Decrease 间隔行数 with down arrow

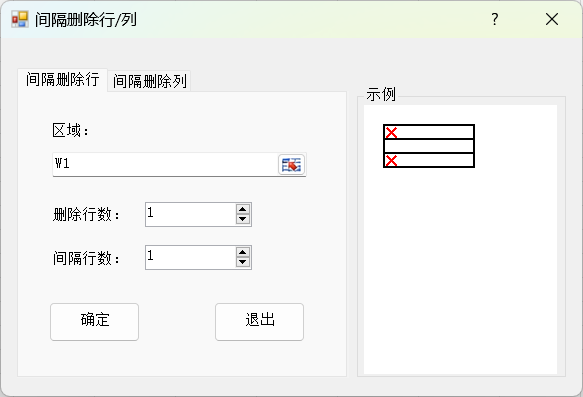click(x=242, y=262)
